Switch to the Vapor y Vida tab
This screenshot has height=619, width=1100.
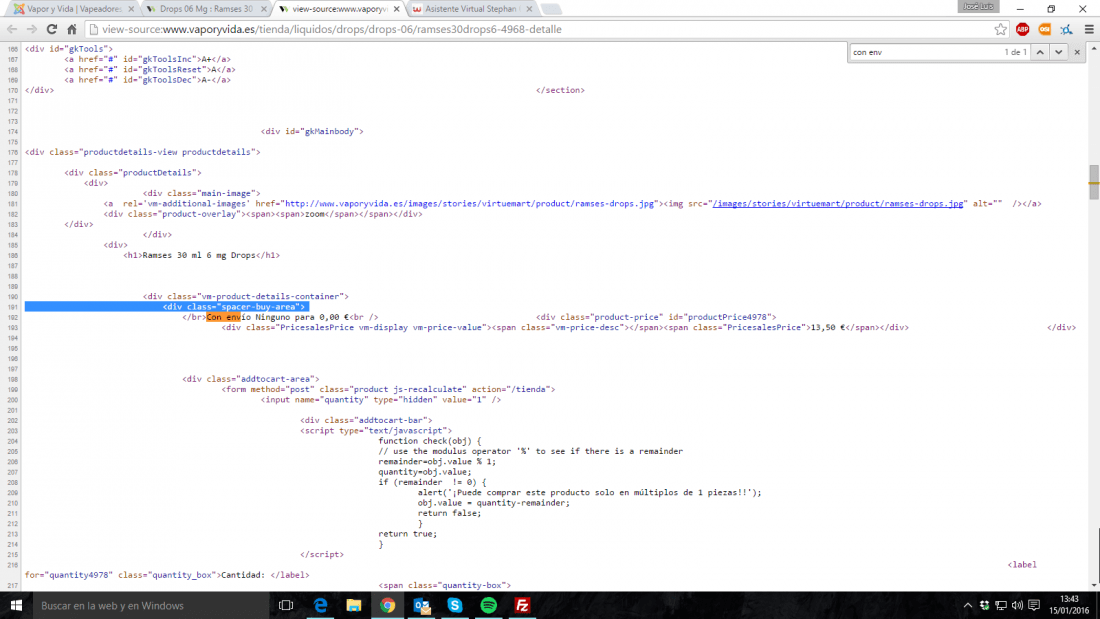point(73,9)
